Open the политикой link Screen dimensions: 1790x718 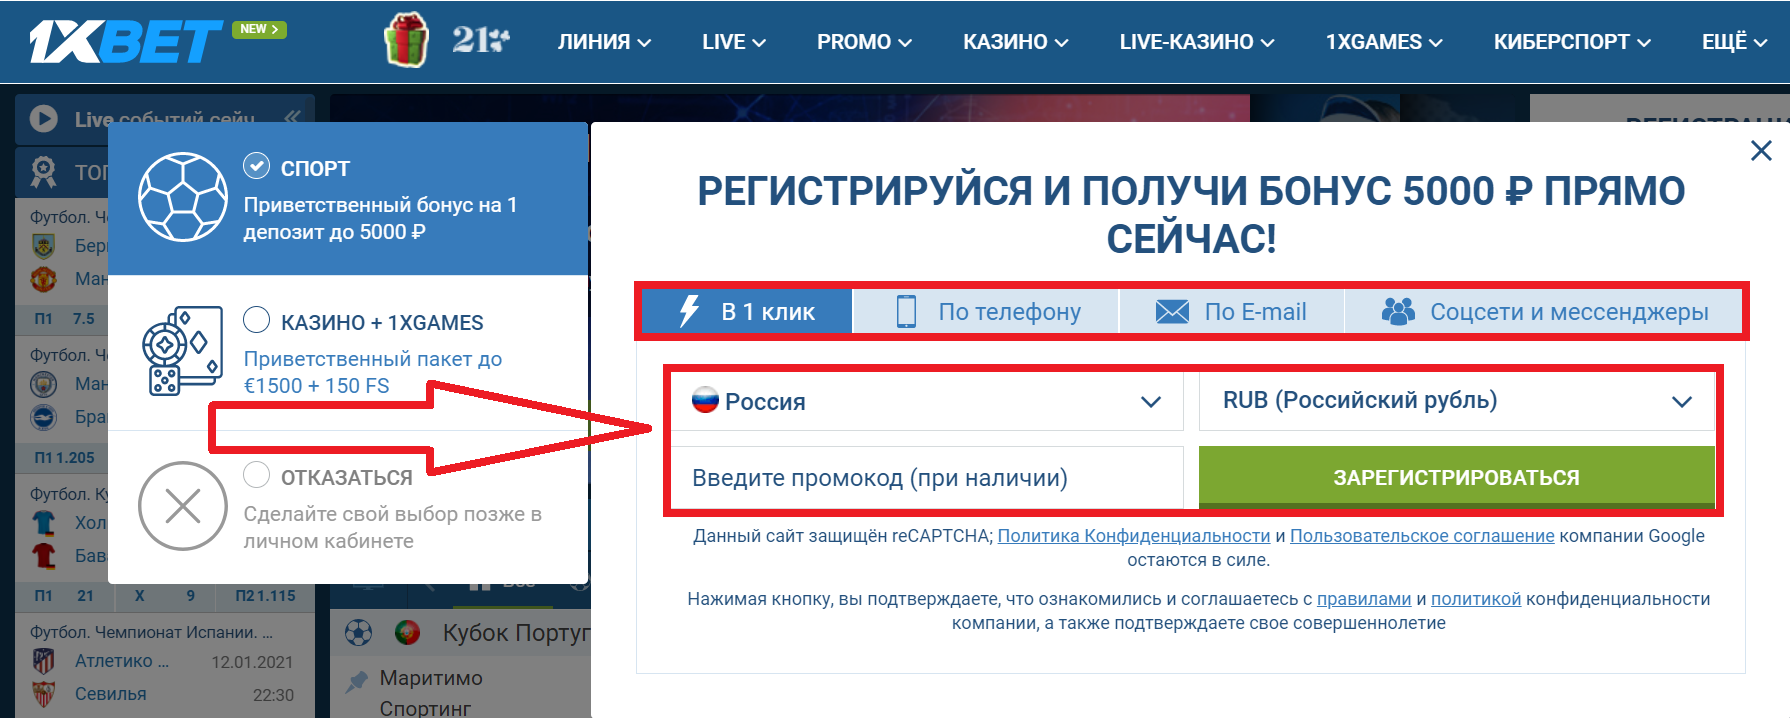tap(1476, 599)
